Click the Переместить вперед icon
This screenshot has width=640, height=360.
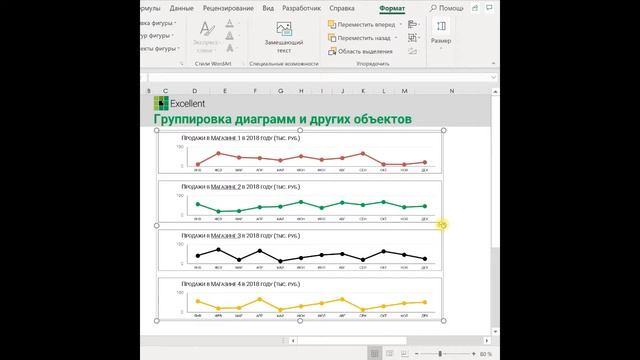click(332, 24)
